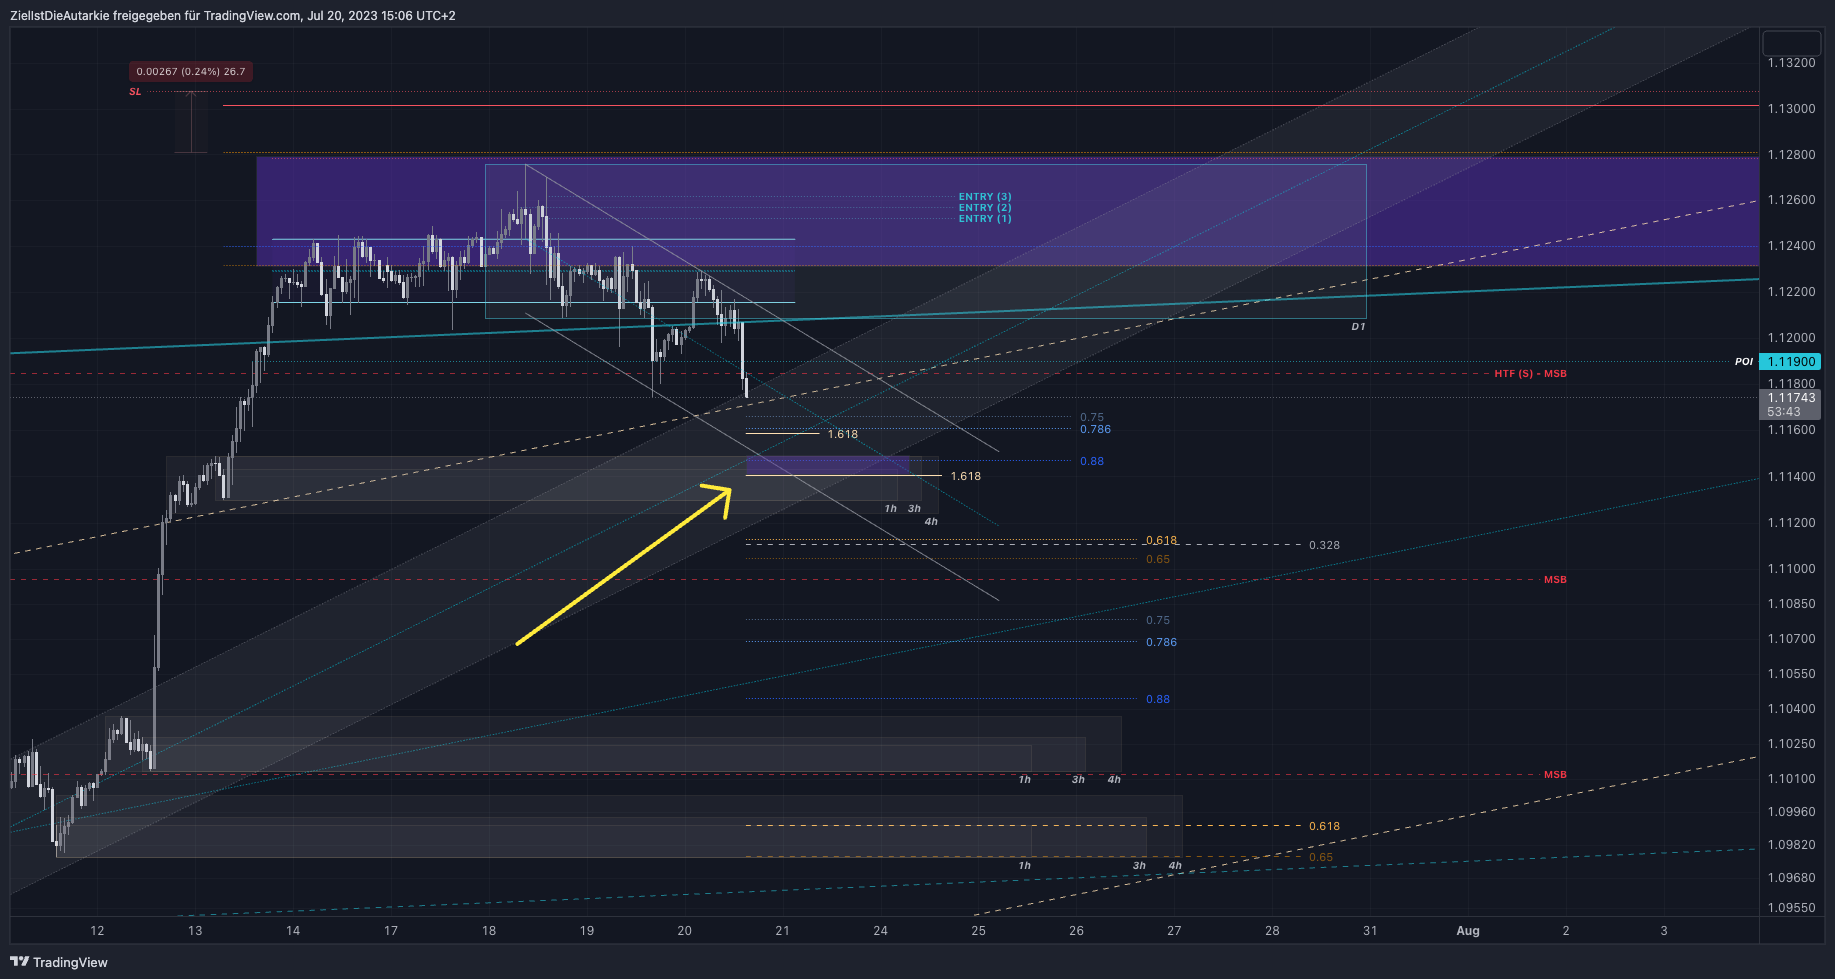
Task: Click the 1.10400 price axis label
Action: pos(1791,709)
